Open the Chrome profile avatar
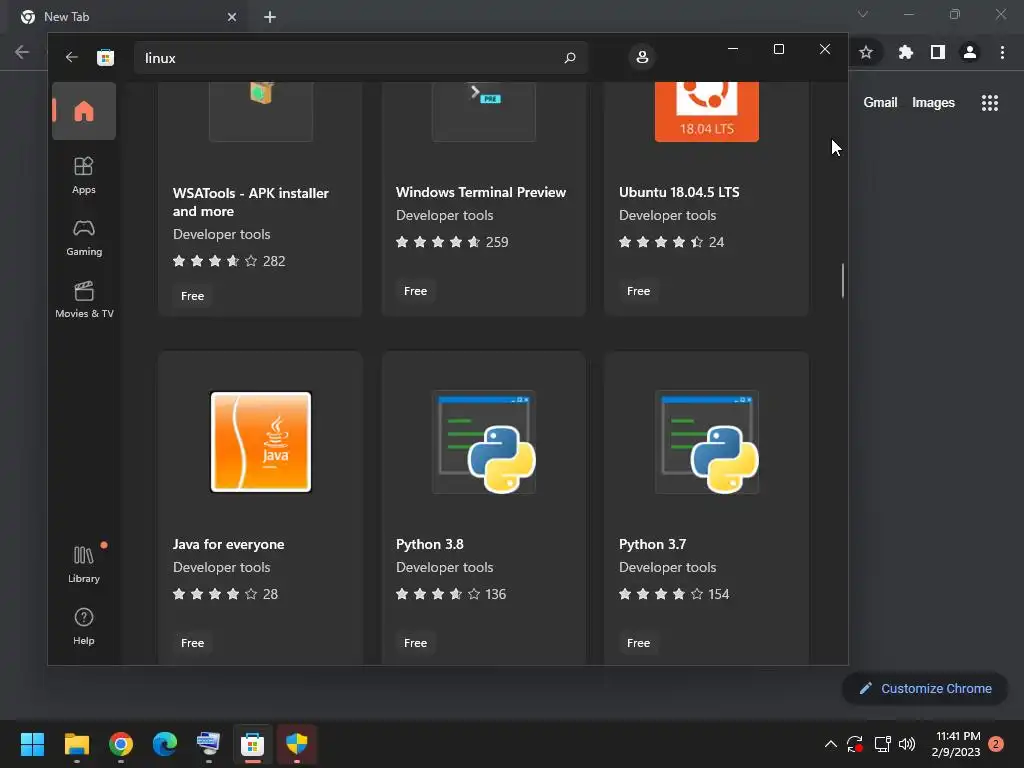1024x768 pixels. (970, 52)
